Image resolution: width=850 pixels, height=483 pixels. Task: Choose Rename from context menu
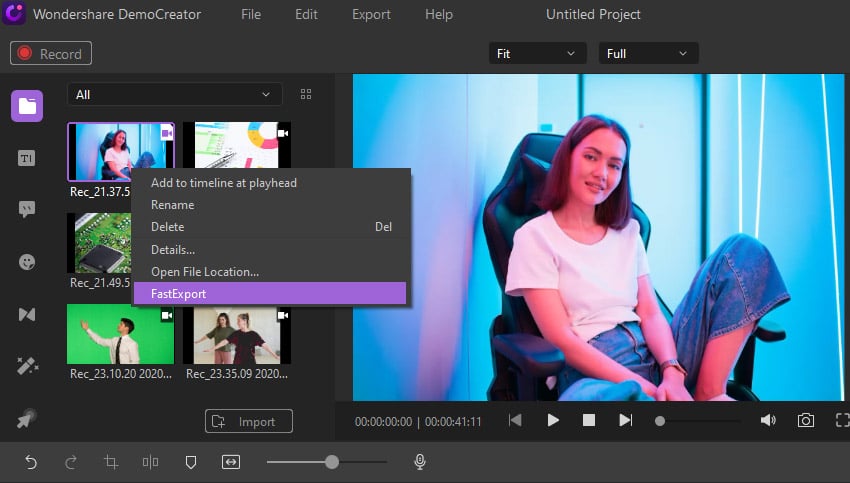coord(269,205)
